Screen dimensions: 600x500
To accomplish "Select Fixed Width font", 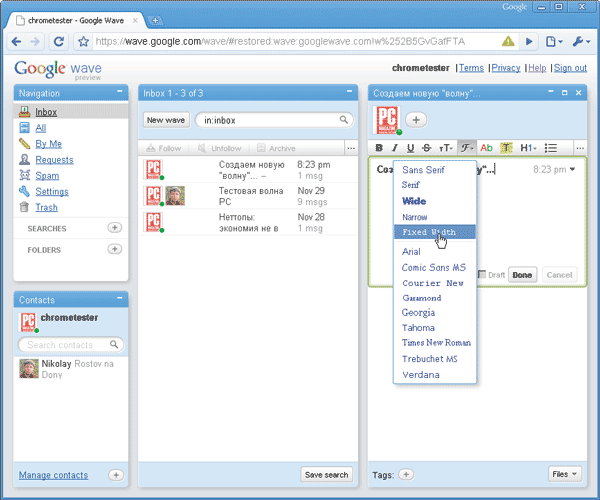I will [435, 232].
